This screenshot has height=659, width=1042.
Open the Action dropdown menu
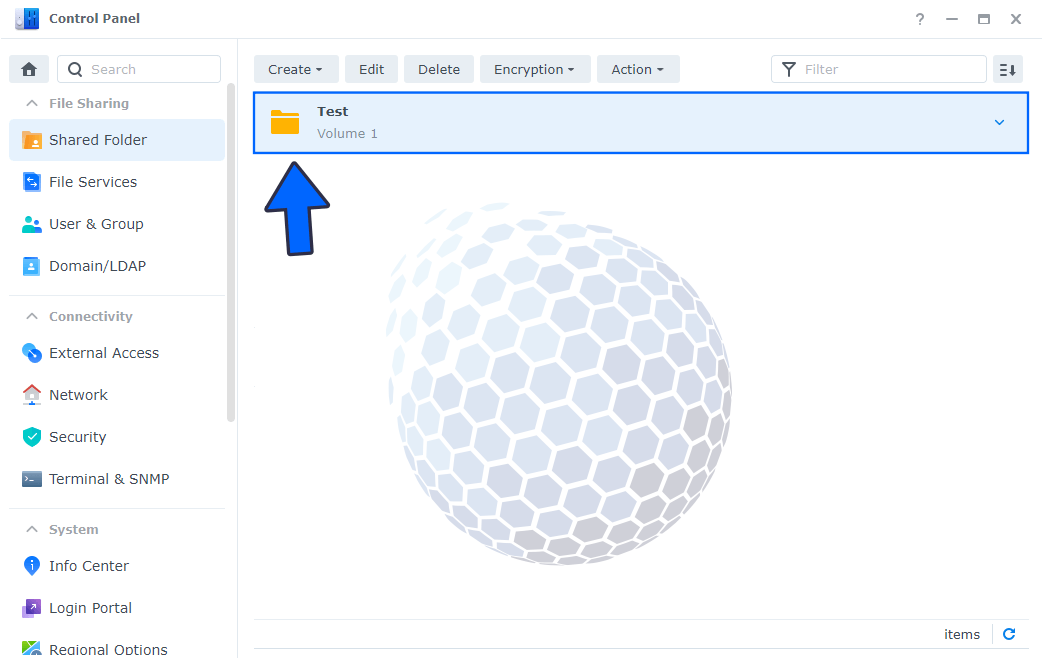coord(638,69)
